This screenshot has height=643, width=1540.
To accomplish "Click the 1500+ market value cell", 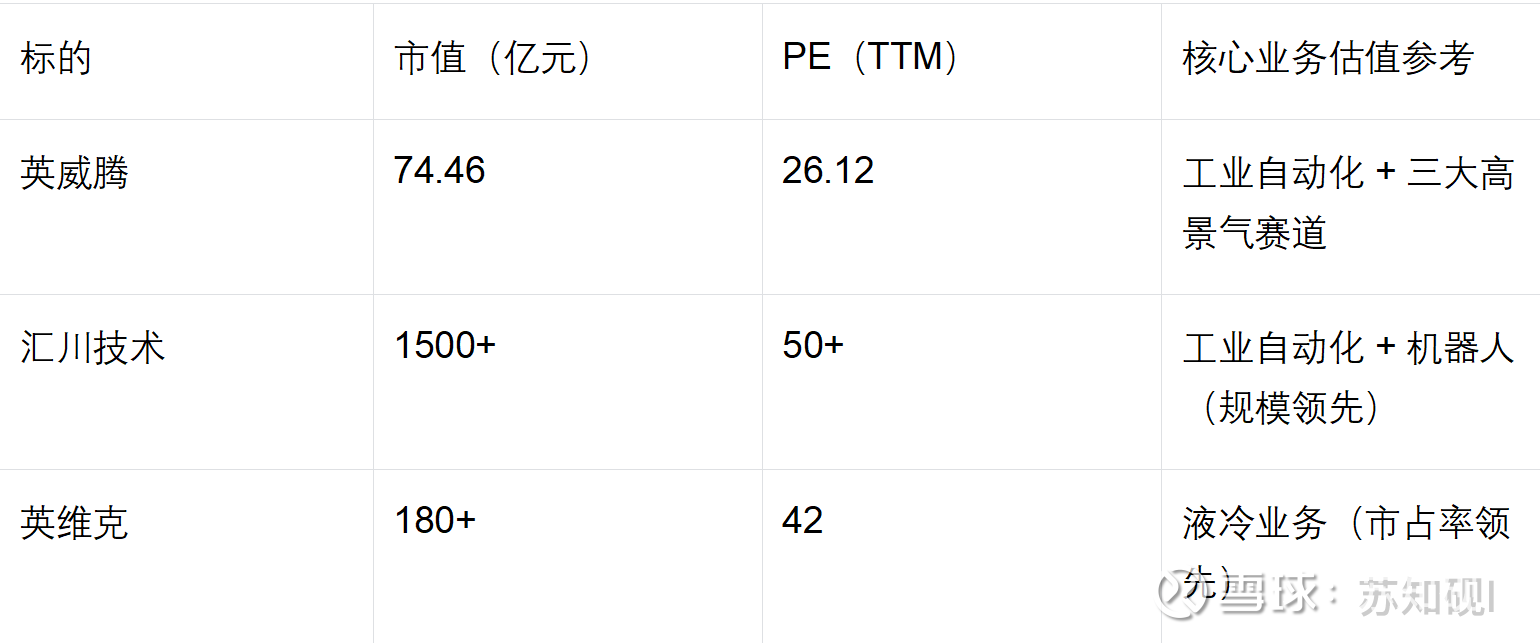I will click(445, 346).
